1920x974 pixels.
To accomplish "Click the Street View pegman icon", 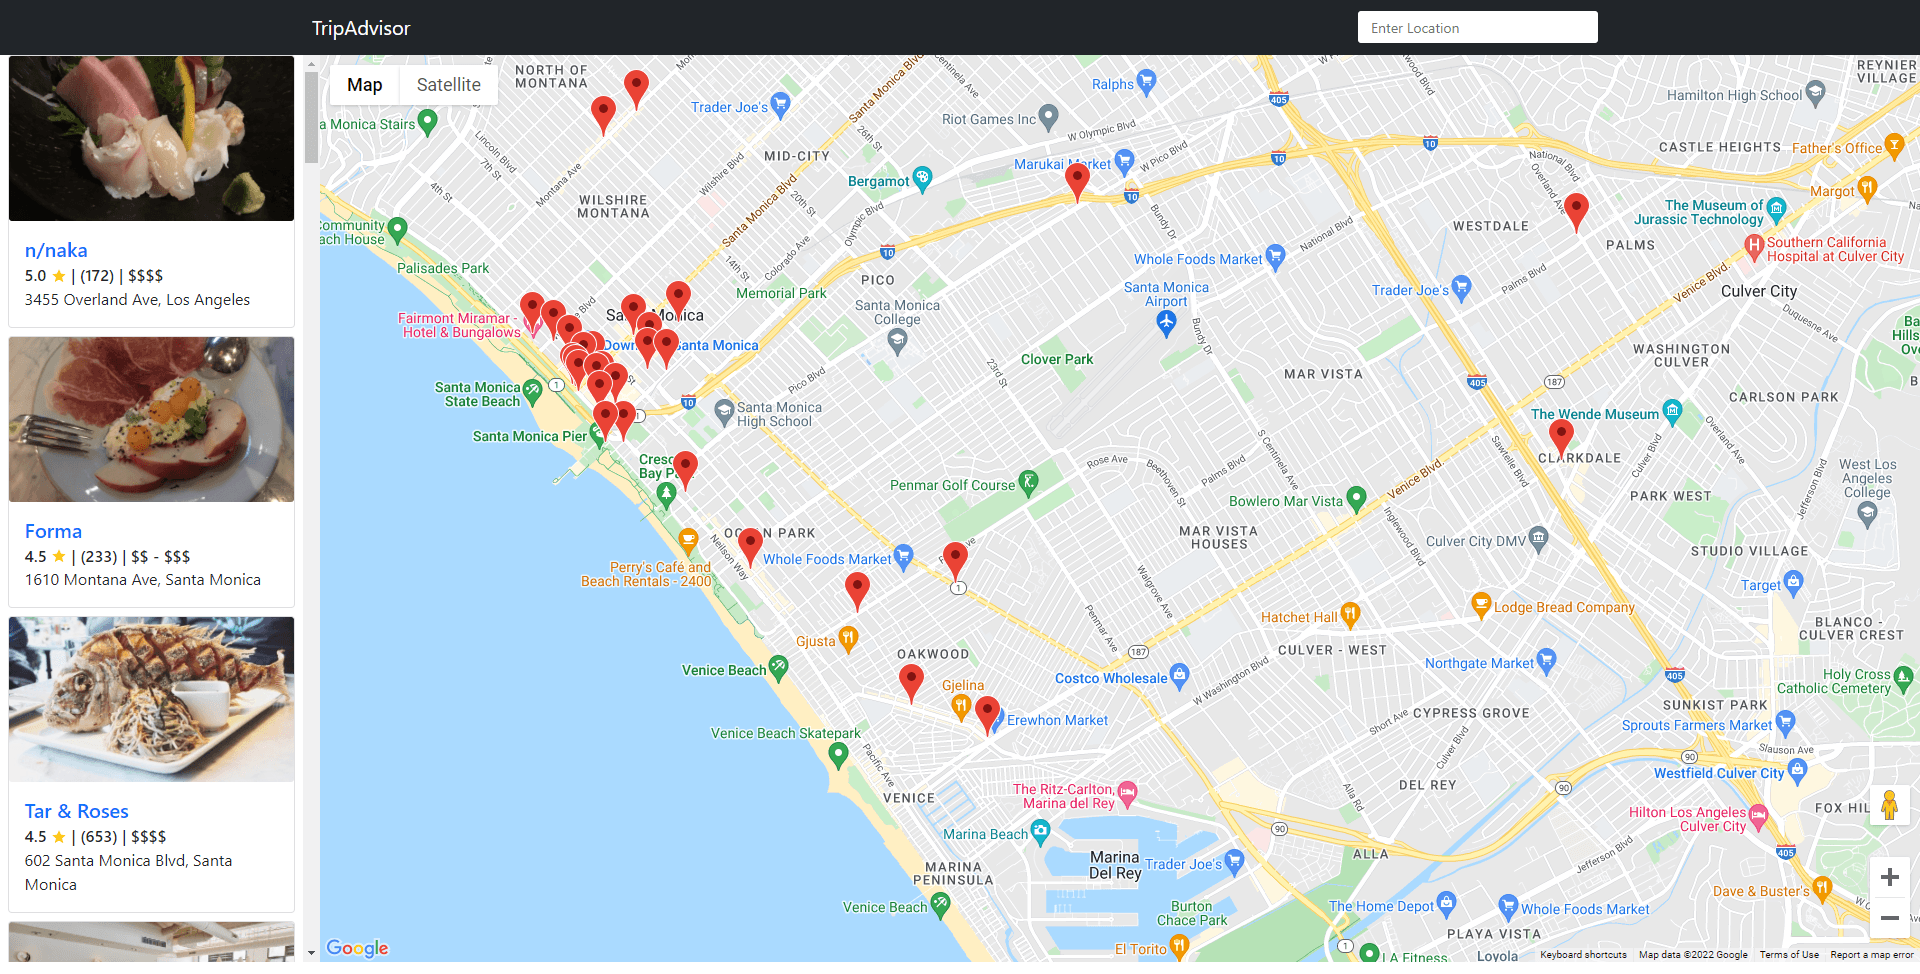I will point(1889,806).
